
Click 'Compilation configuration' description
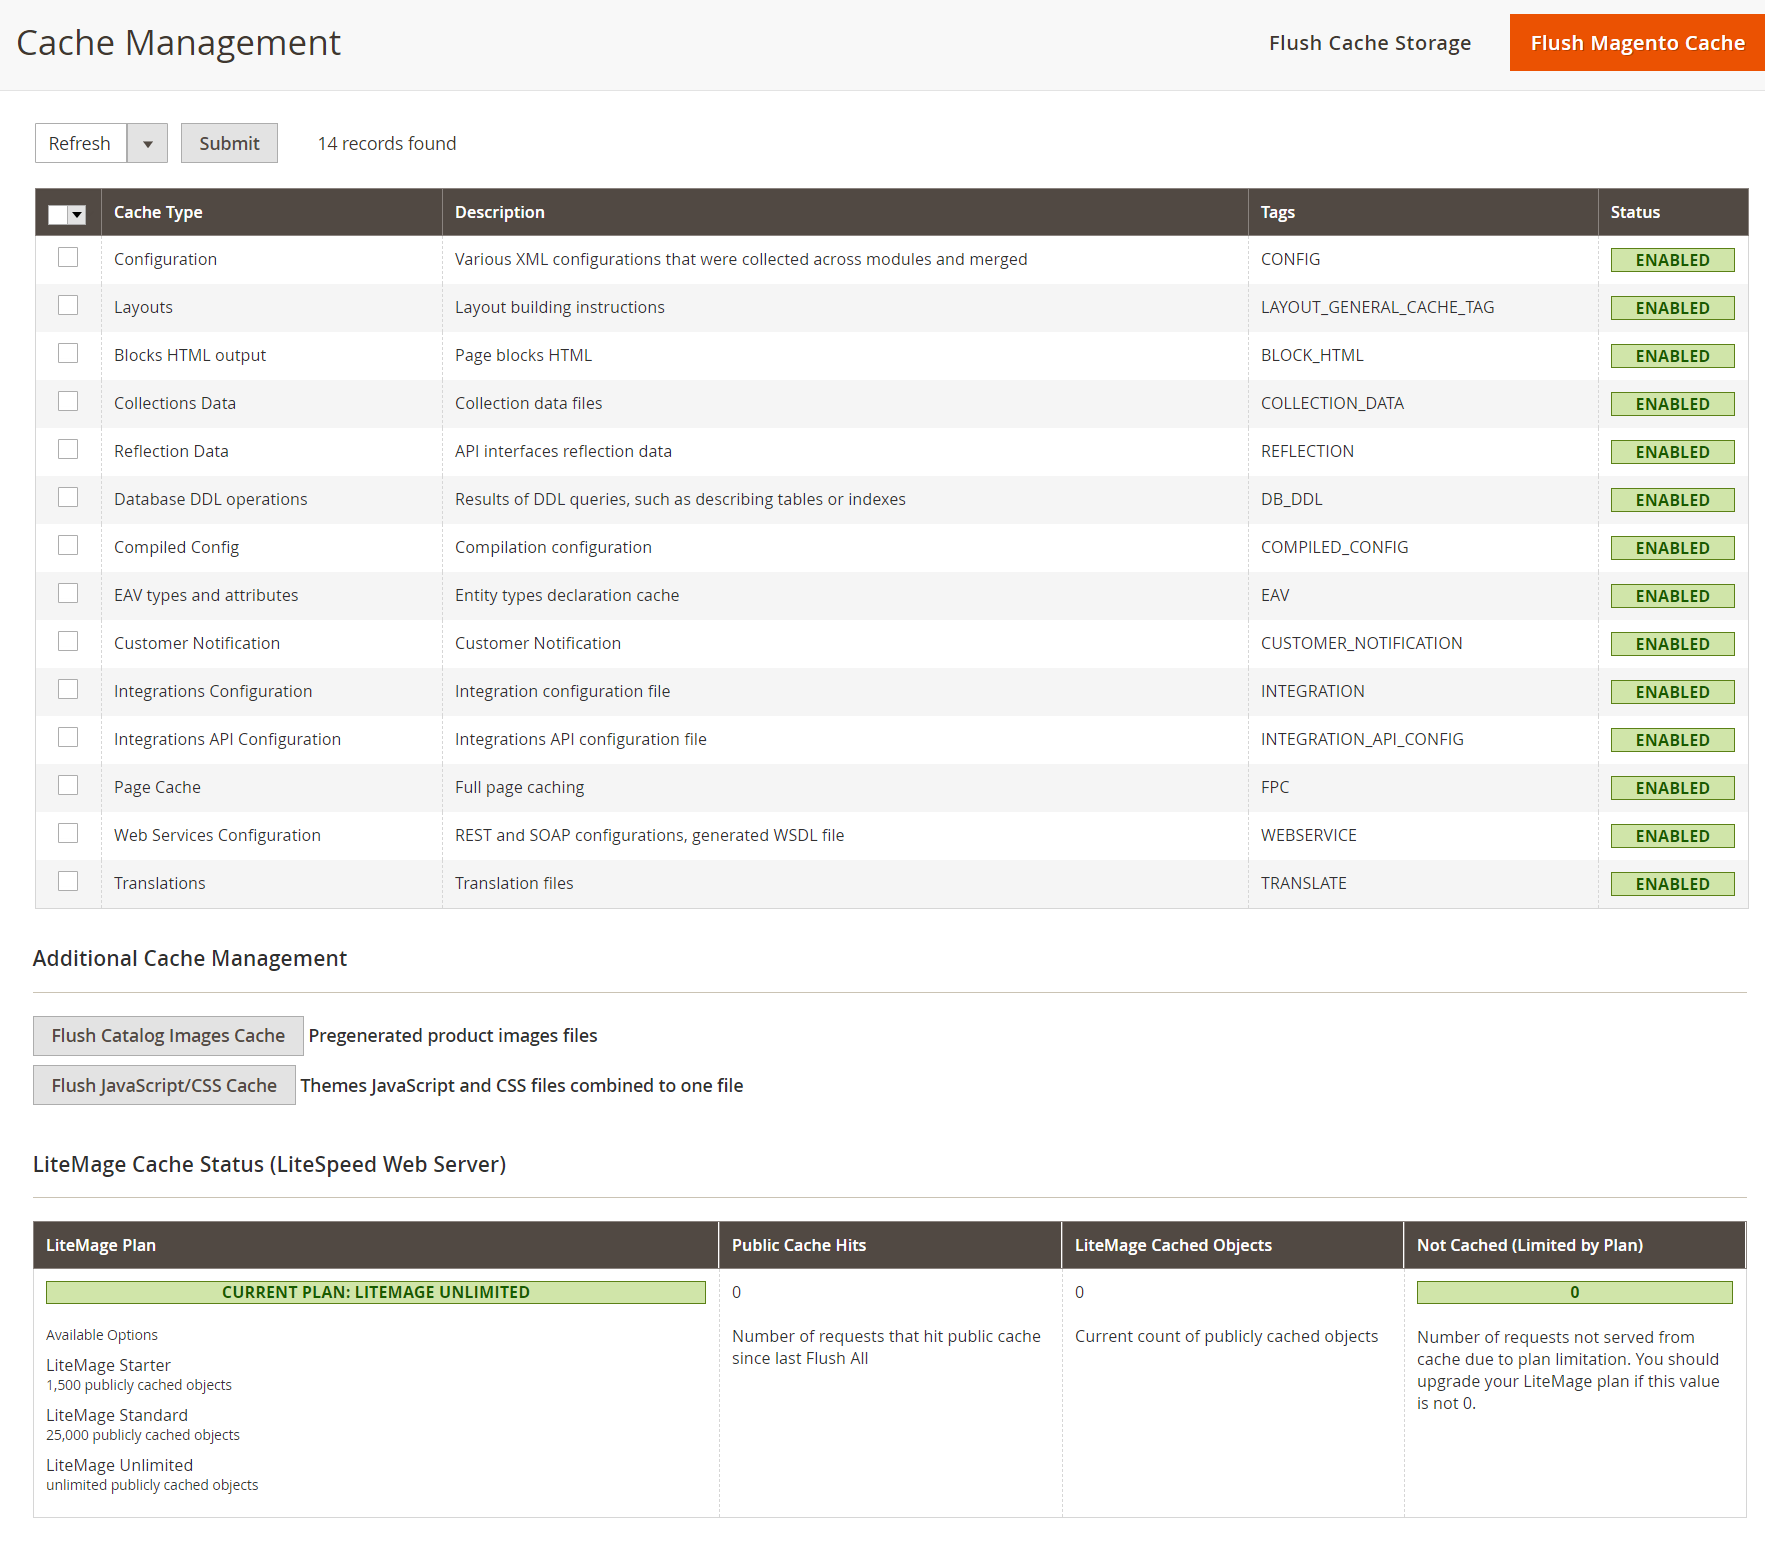pyautogui.click(x=553, y=548)
